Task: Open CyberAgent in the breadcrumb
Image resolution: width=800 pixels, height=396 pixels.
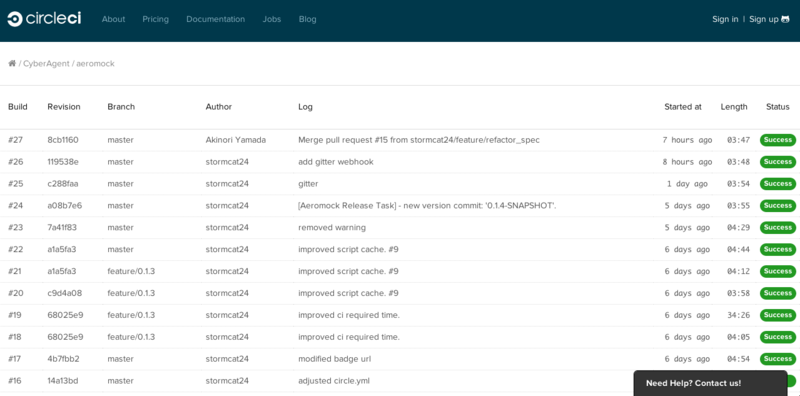Action: [x=46, y=64]
